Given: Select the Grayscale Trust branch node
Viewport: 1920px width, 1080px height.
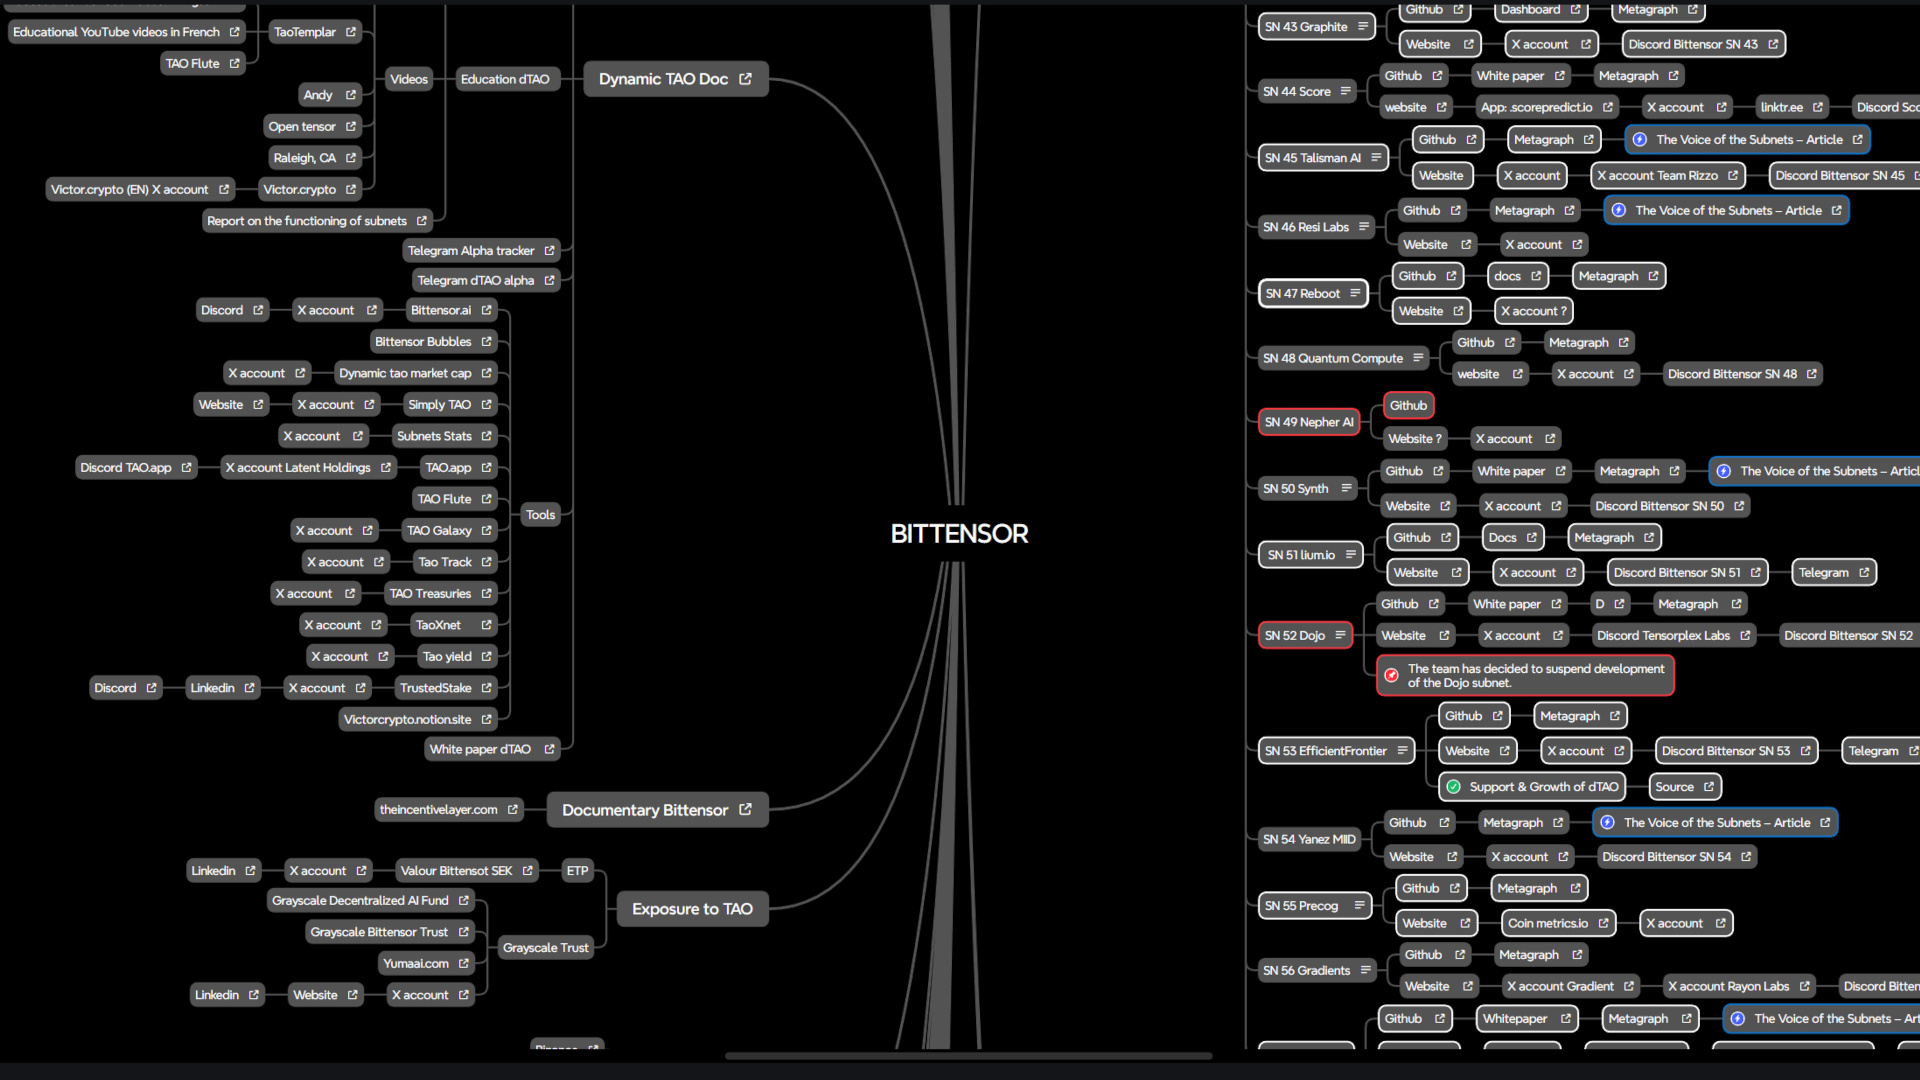Looking at the screenshot, I should 545,948.
